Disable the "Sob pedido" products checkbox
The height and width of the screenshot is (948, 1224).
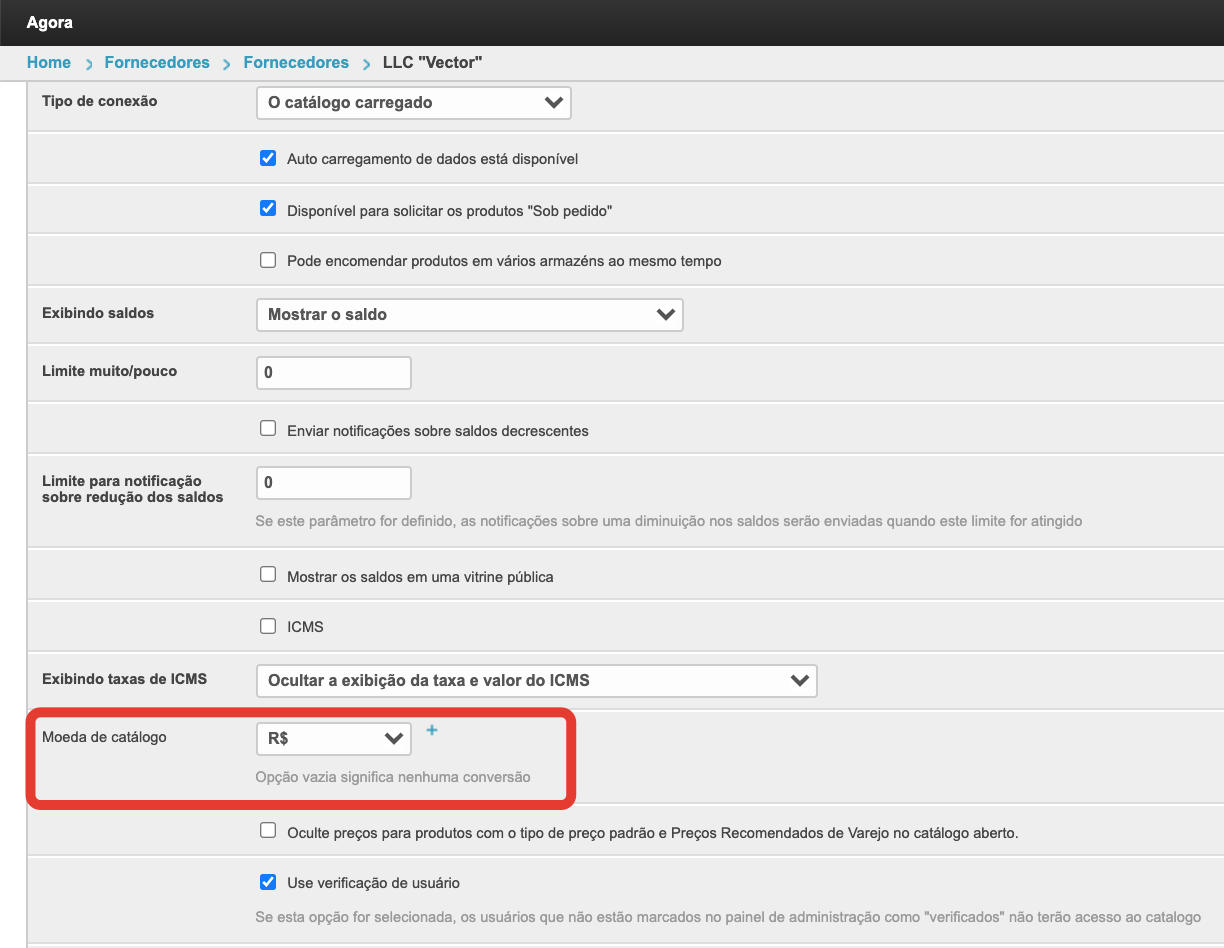pos(268,209)
